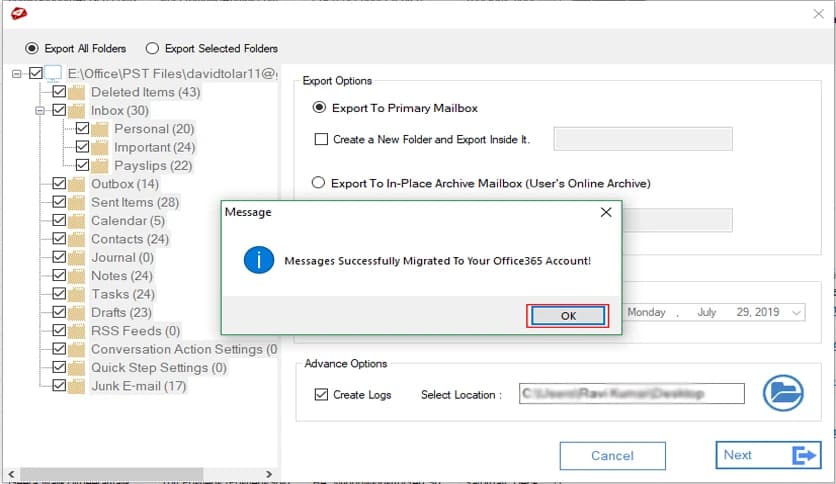
Task: Select the Personal (20) folder
Action: click(154, 129)
